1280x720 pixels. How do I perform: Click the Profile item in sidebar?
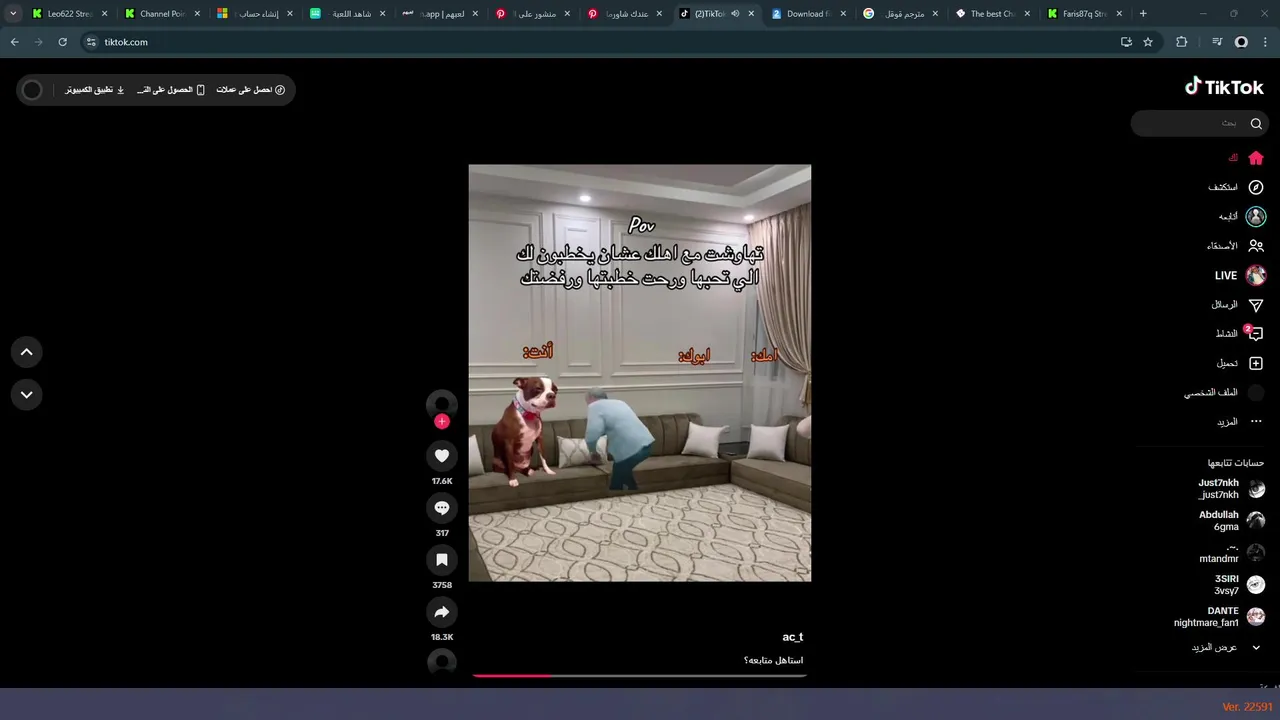[1224, 393]
